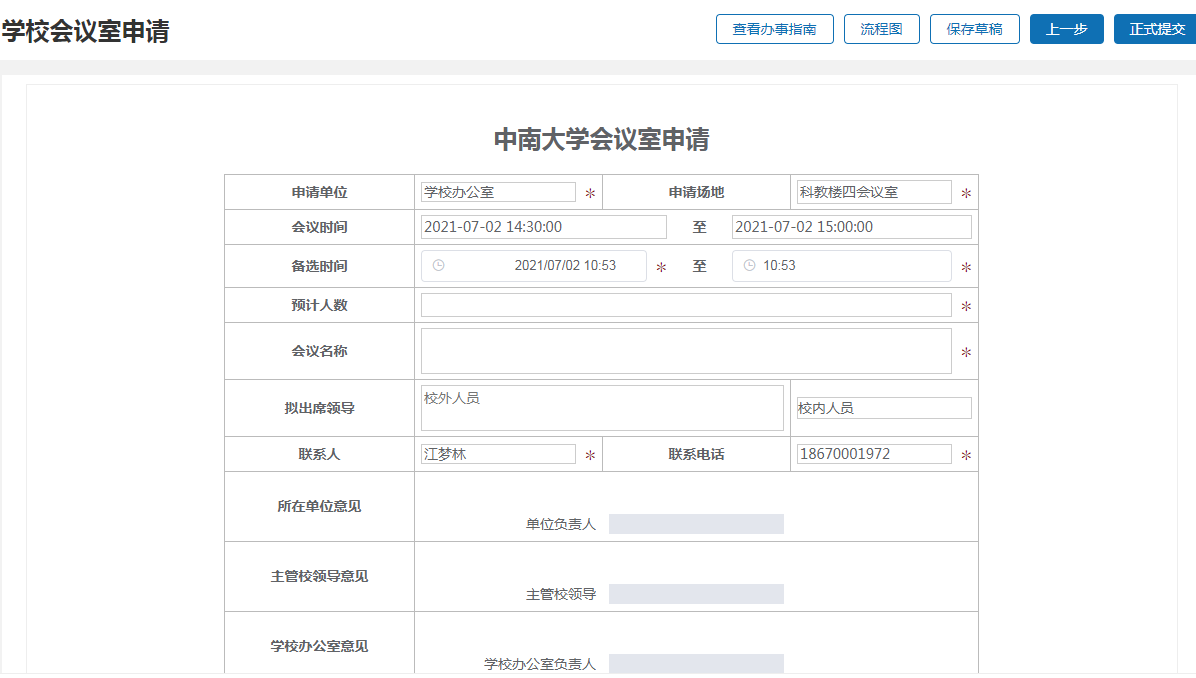1196x678 pixels.
Task: Click the 主管校领导 caption text
Action: pos(561,594)
